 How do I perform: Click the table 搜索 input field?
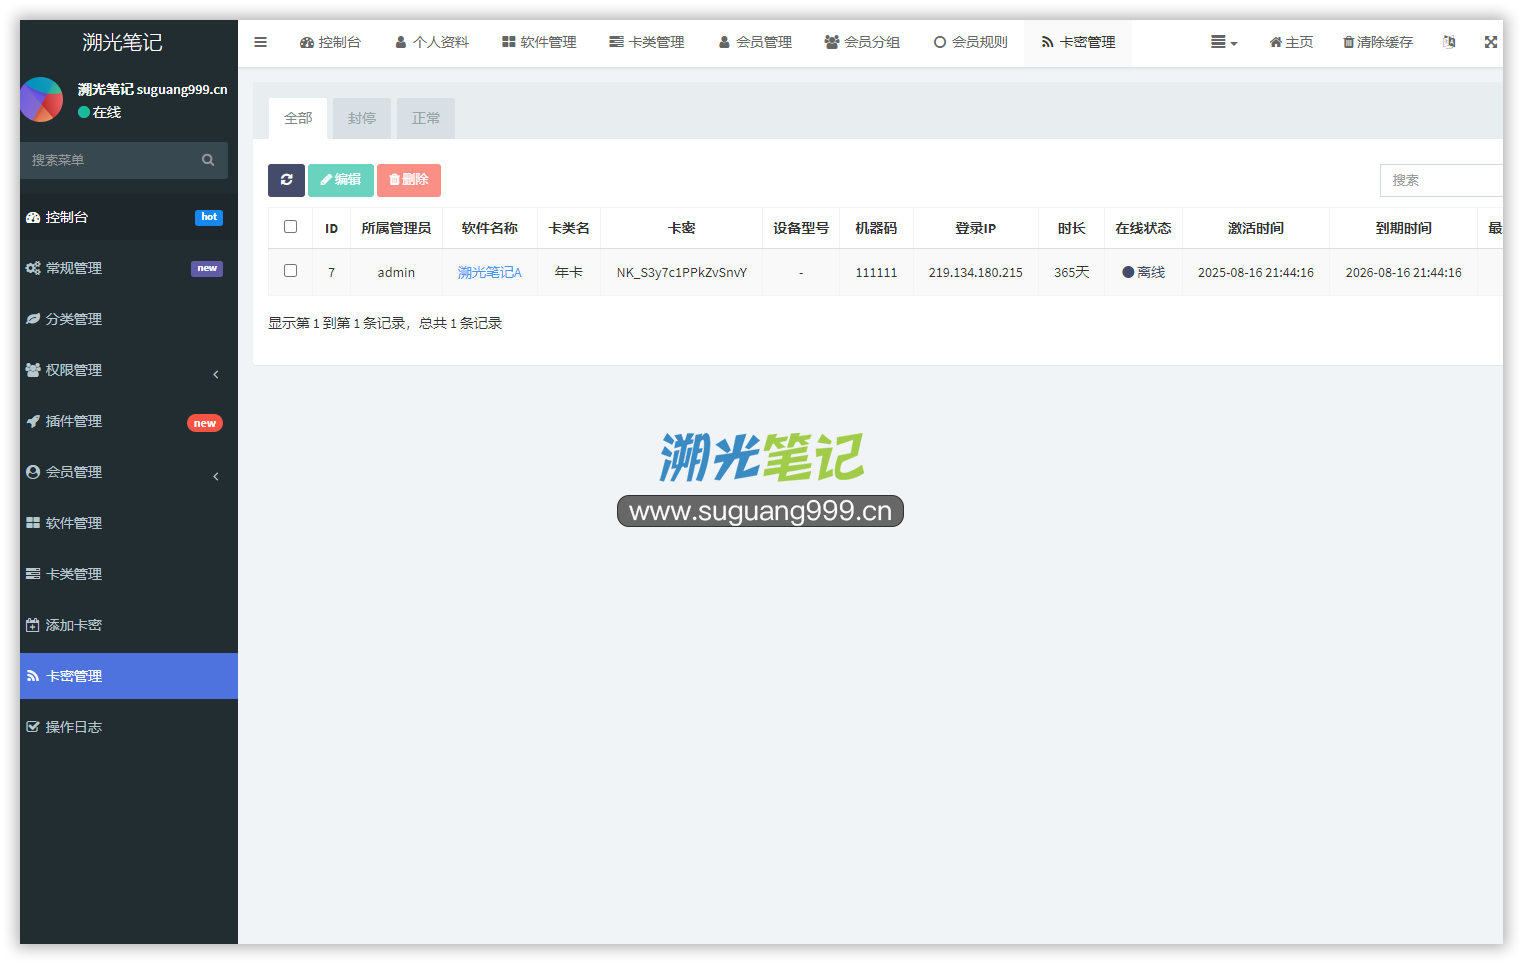coord(1441,180)
